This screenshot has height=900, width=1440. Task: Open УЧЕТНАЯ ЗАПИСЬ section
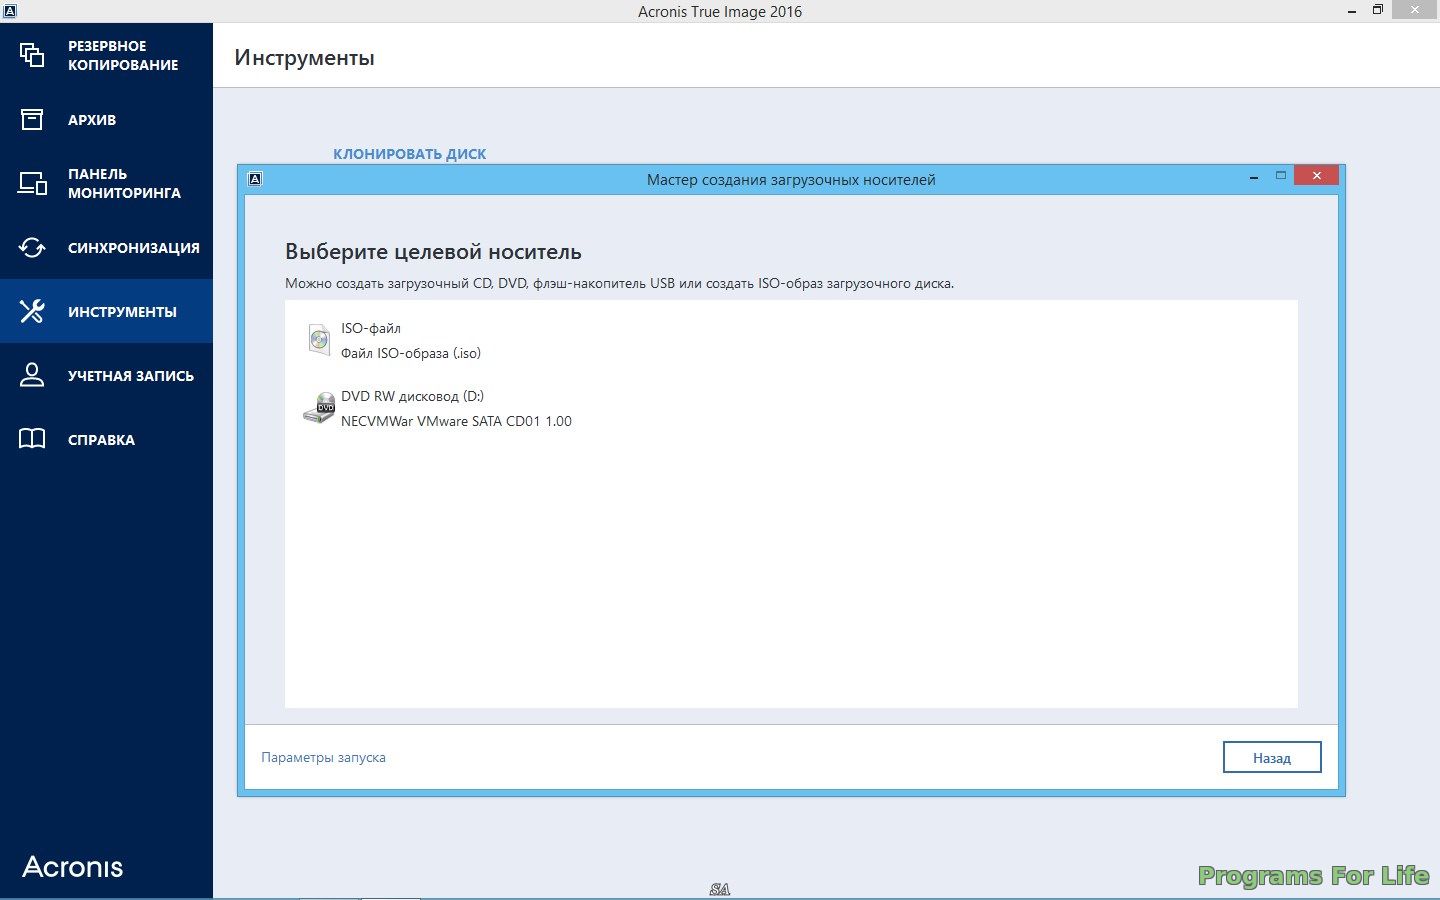[106, 375]
